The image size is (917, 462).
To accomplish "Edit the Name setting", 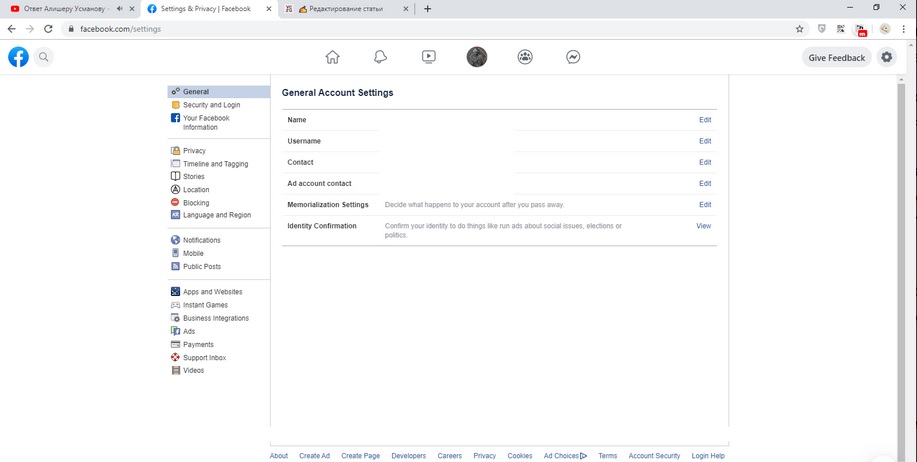I will tap(705, 120).
